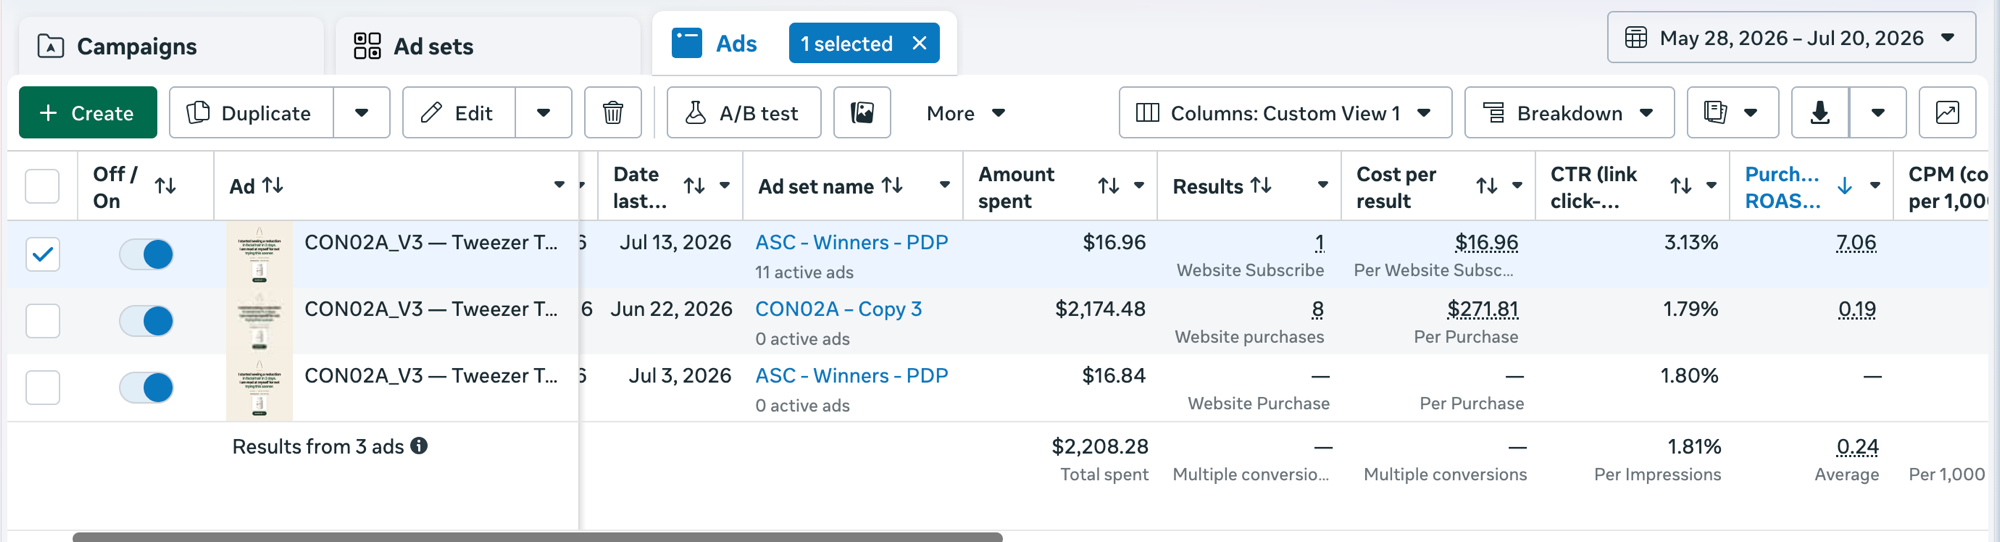Open ASC - Winners - PDP with 11 active ads
The height and width of the screenshot is (542, 2000).
[x=852, y=242]
